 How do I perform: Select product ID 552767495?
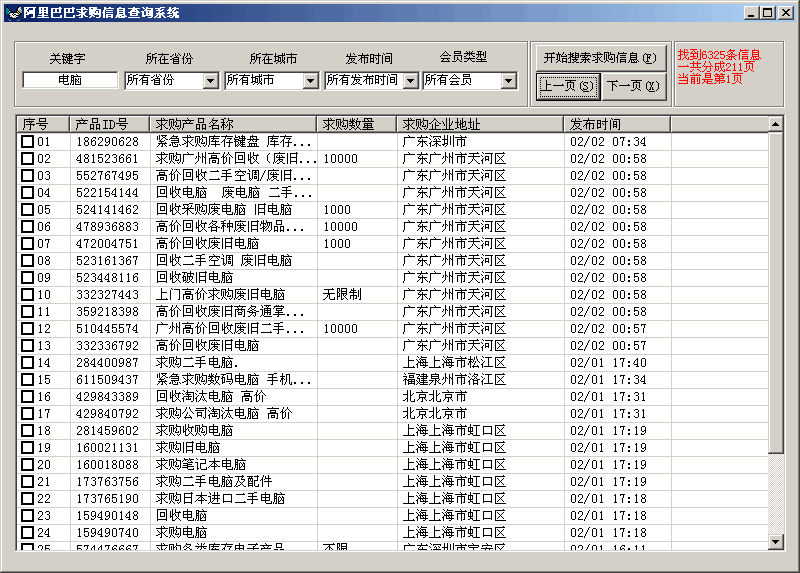[107, 176]
